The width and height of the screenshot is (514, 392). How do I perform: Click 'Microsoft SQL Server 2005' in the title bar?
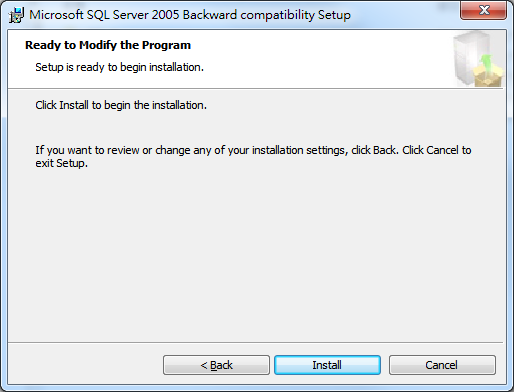[x=104, y=15]
